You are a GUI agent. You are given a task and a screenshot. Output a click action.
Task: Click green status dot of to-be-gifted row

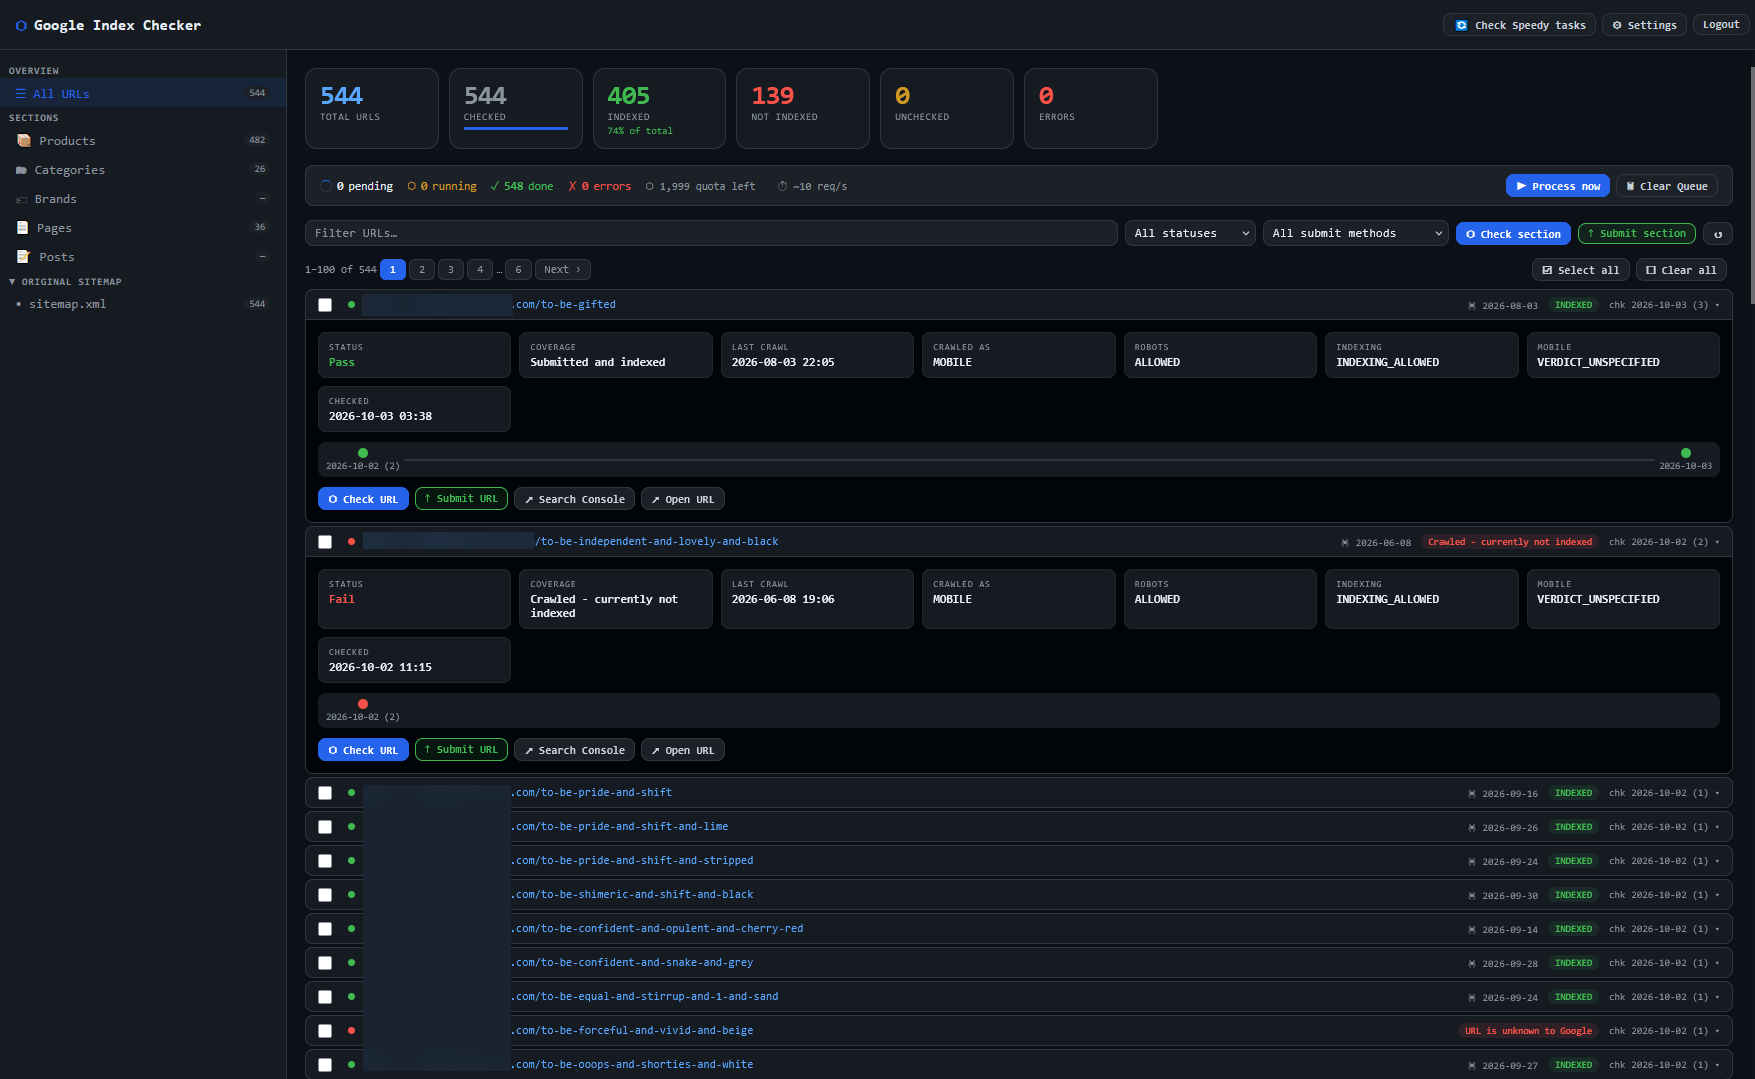click(351, 305)
